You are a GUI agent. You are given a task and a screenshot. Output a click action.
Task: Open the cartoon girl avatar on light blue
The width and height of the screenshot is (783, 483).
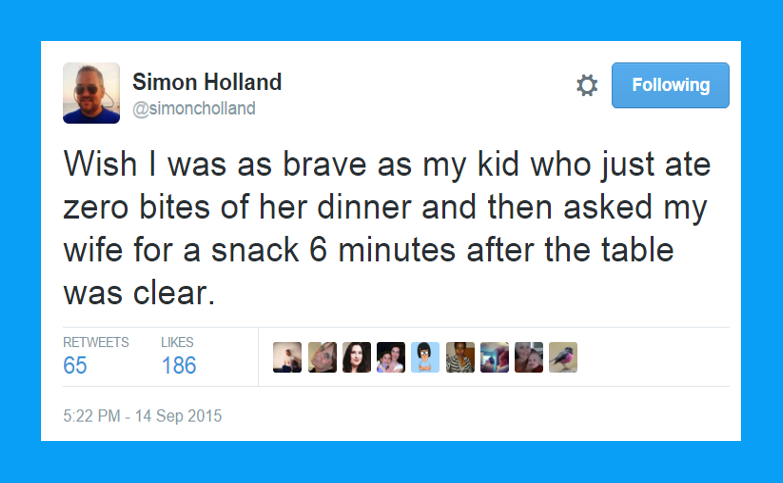click(425, 357)
